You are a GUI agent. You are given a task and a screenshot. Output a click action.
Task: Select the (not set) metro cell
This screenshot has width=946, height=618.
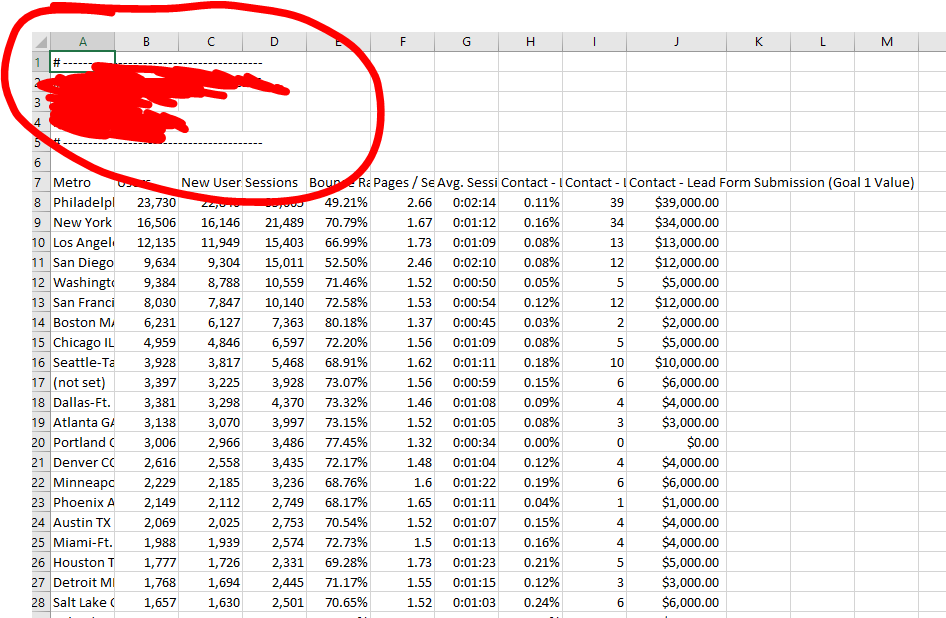[82, 382]
